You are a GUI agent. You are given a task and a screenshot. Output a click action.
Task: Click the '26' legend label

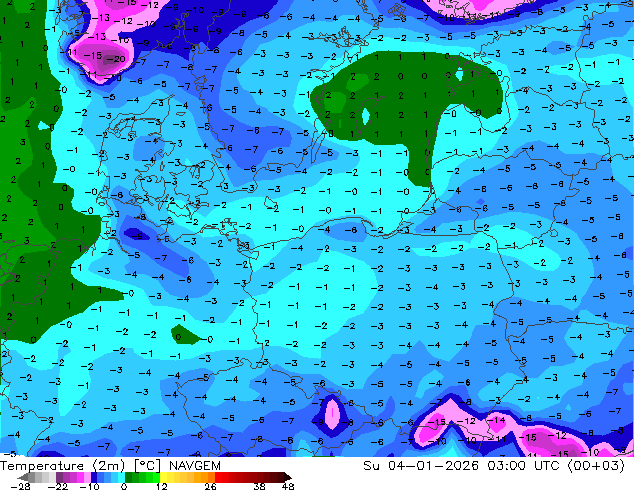210,486
